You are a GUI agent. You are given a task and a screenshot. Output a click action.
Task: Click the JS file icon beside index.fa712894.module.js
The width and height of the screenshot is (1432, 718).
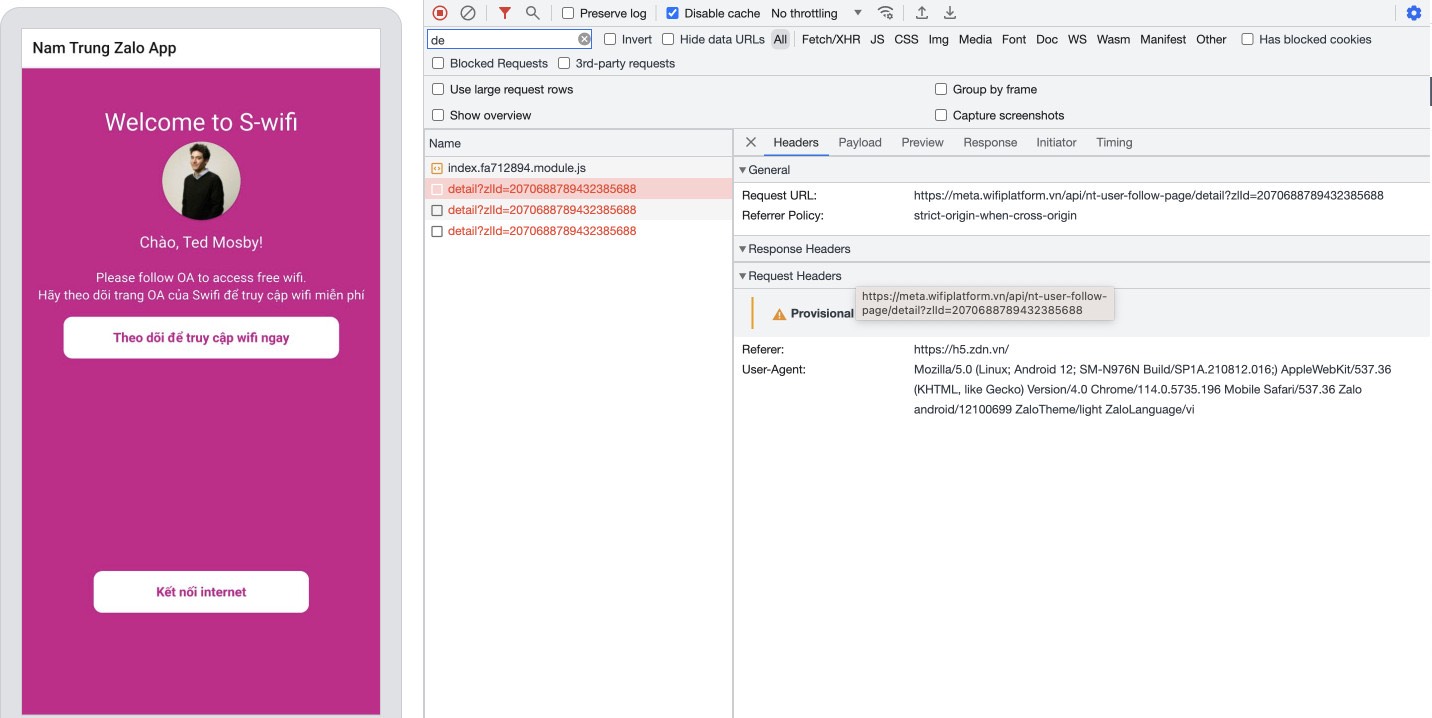[x=437, y=168]
